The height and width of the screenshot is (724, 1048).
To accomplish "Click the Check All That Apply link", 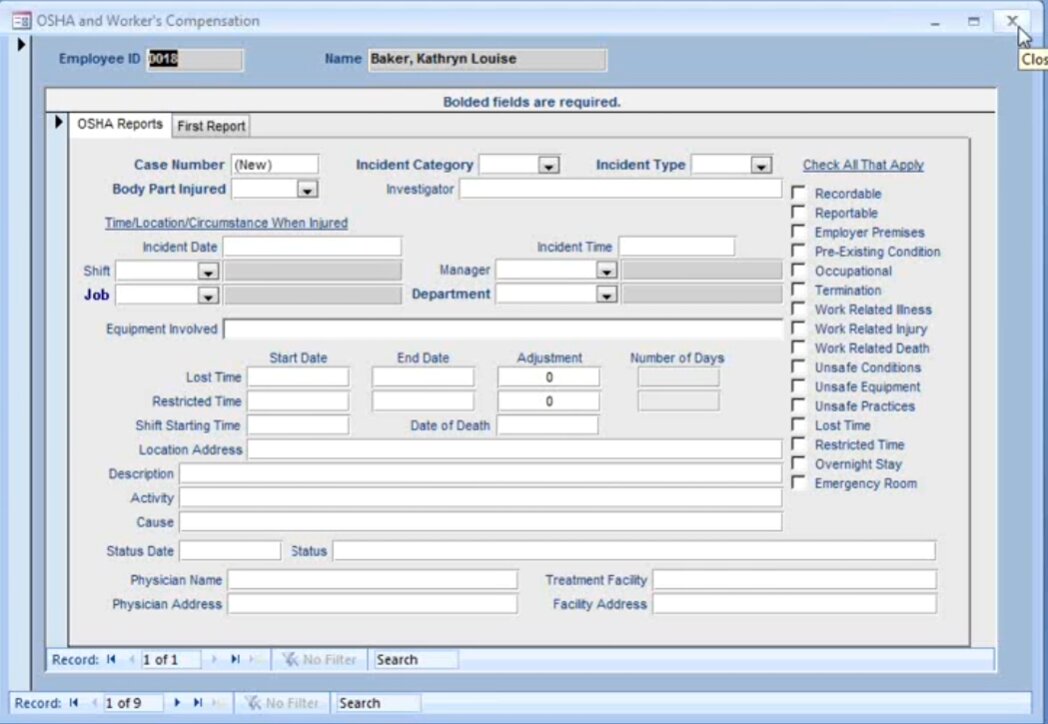I will click(x=863, y=165).
